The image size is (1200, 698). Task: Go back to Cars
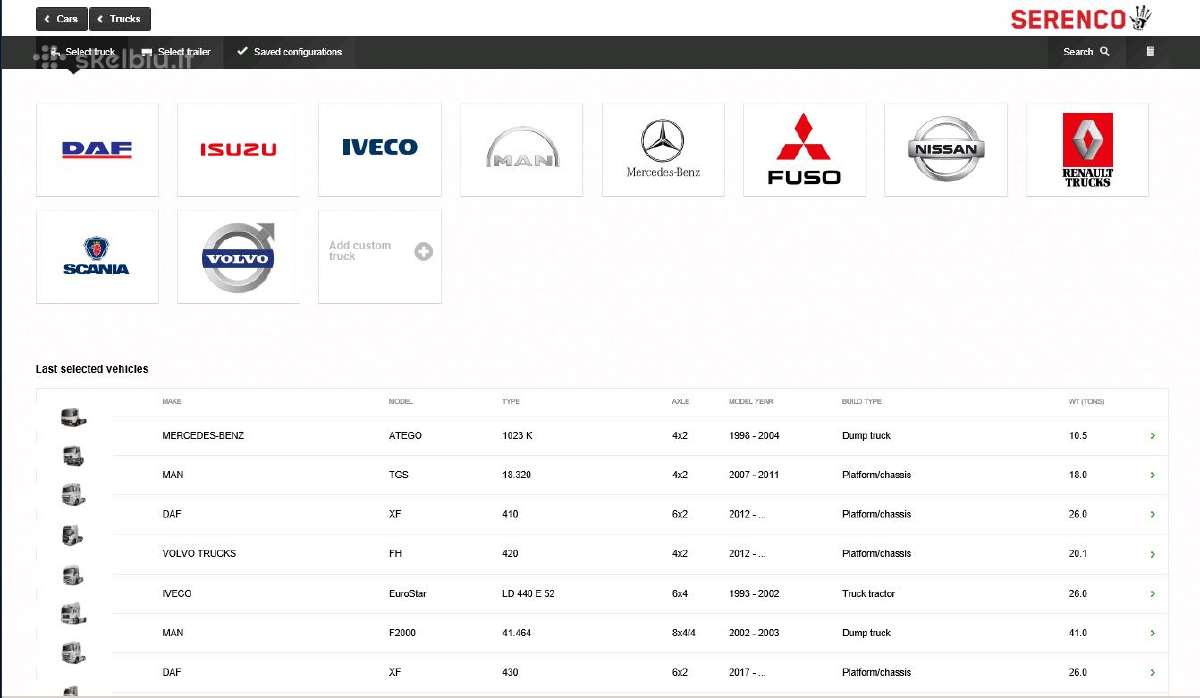tap(61, 19)
